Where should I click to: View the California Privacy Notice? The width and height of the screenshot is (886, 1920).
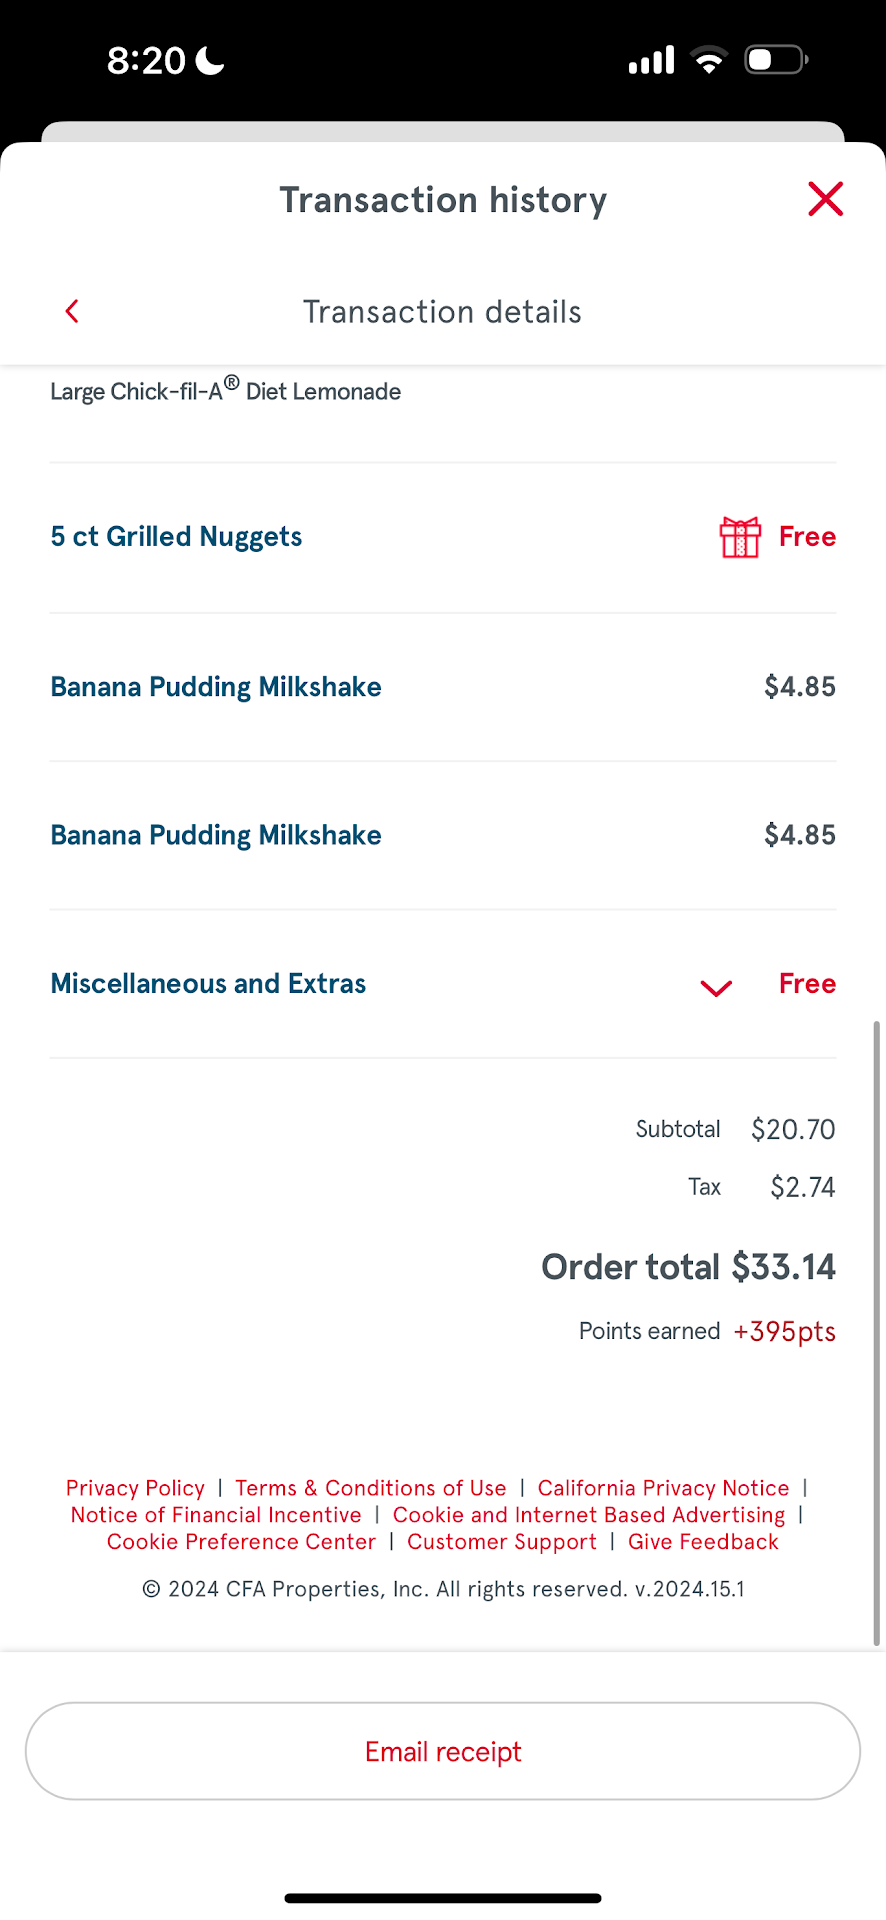click(x=663, y=1488)
